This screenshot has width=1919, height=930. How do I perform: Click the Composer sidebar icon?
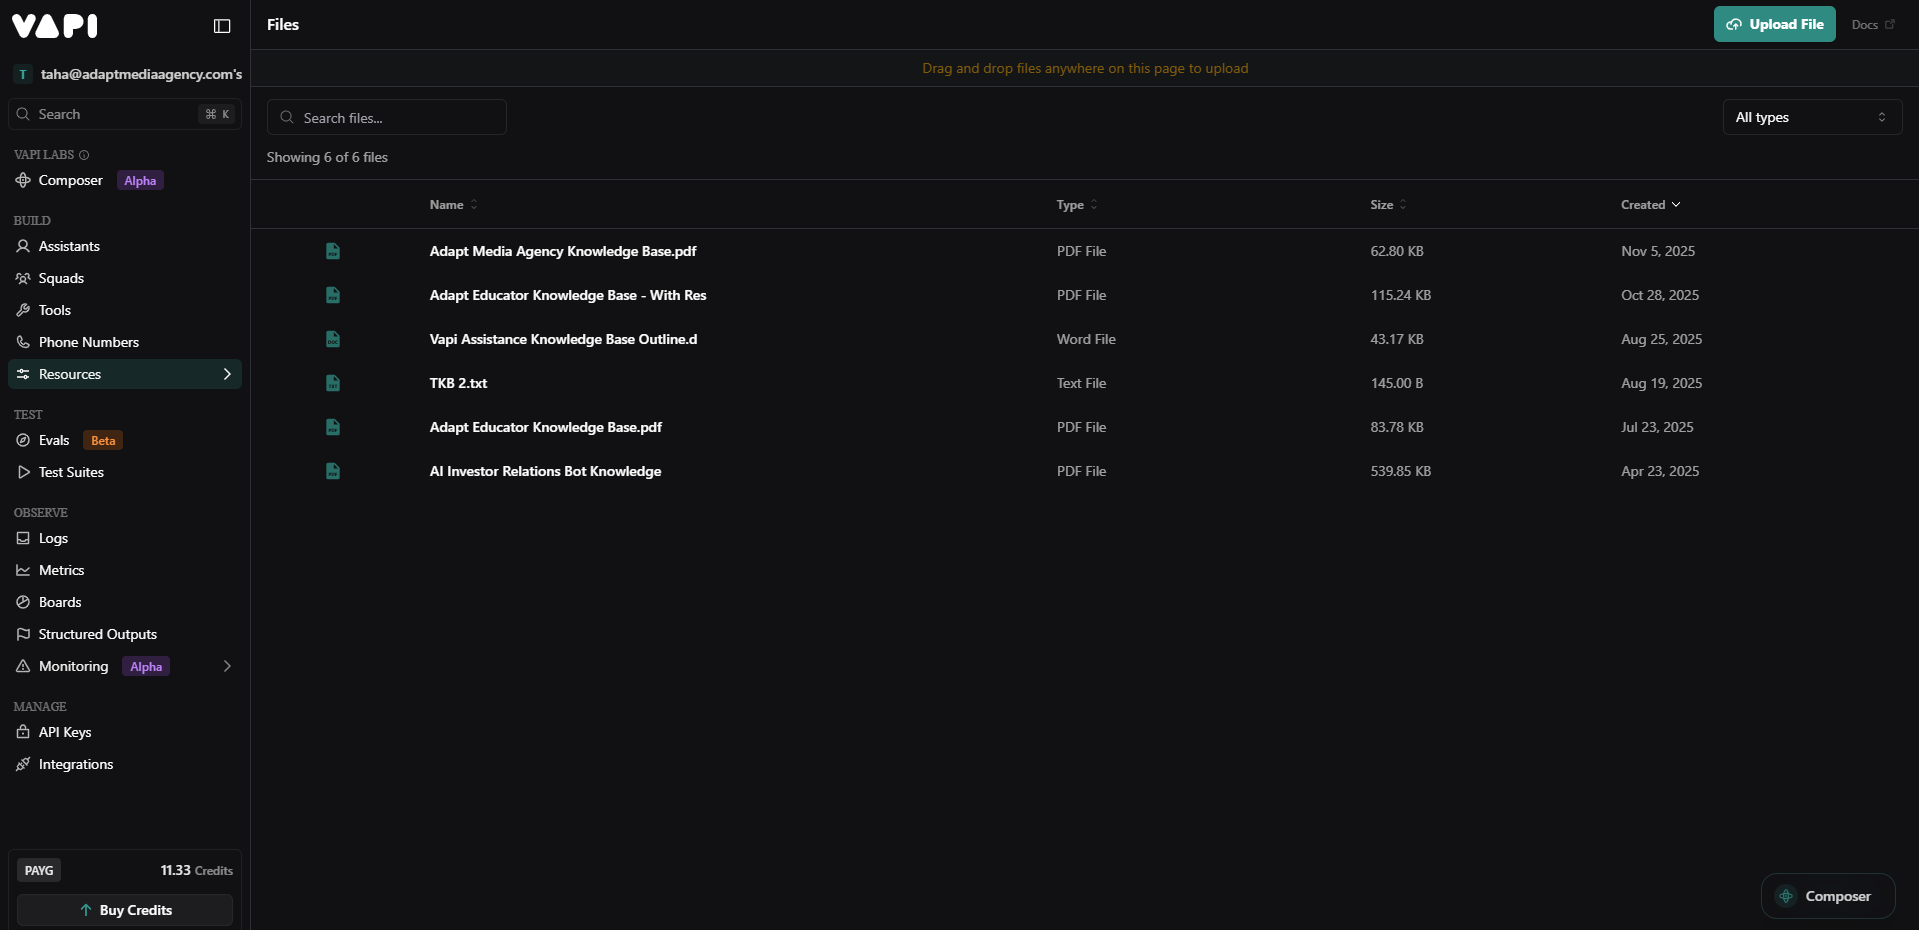[23, 181]
